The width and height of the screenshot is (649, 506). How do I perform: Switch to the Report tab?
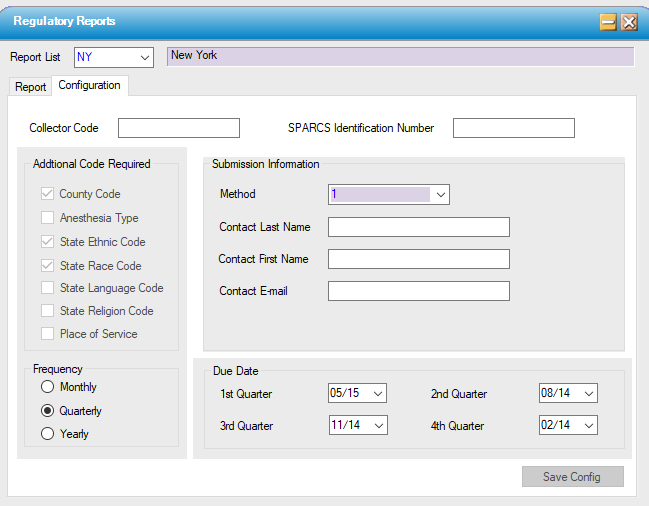click(x=30, y=87)
